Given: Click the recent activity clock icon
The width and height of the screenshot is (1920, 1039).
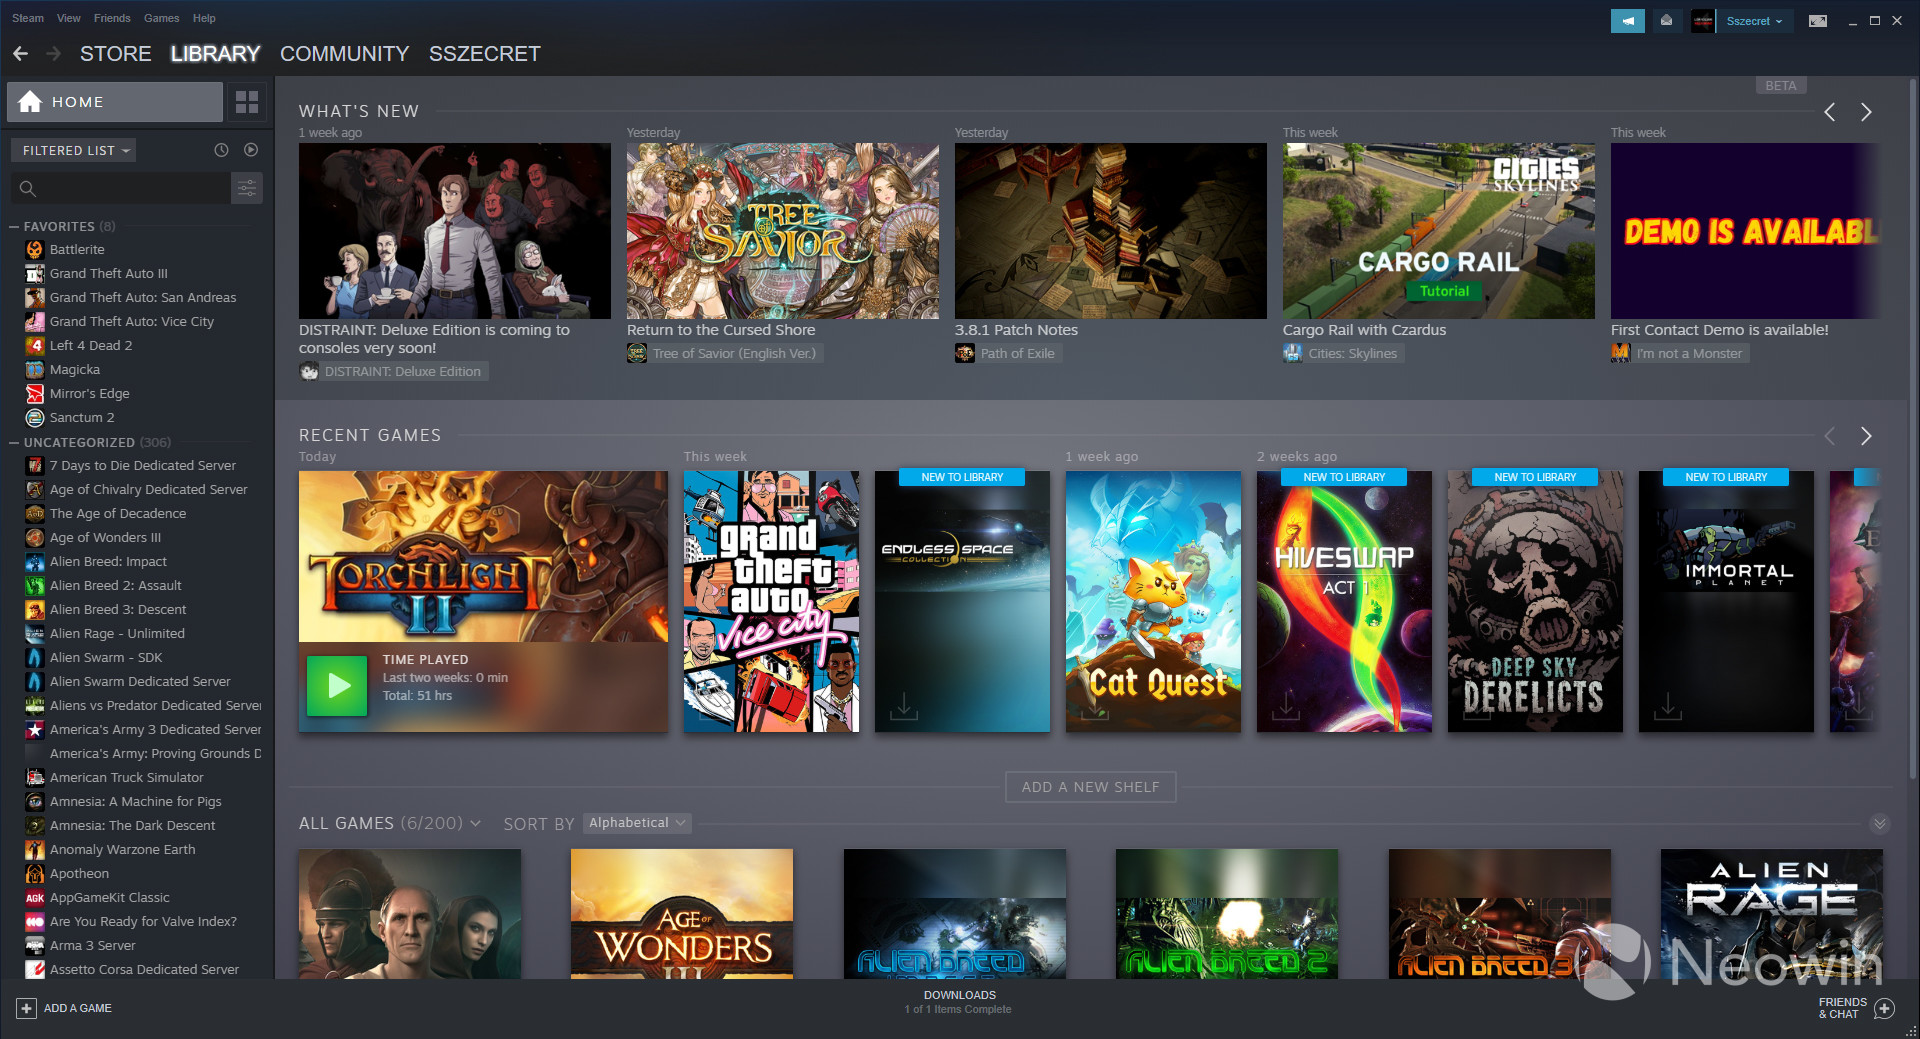Looking at the screenshot, I should pyautogui.click(x=221, y=150).
